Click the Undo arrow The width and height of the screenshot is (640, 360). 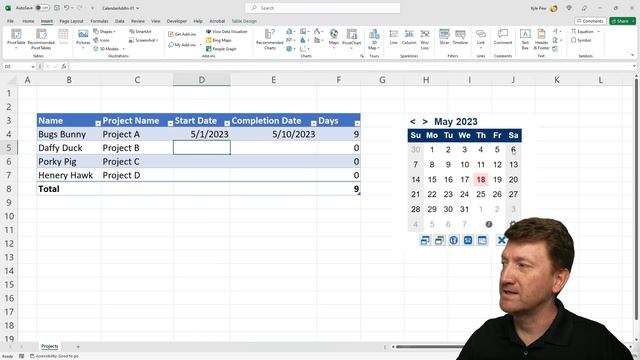tap(66, 8)
